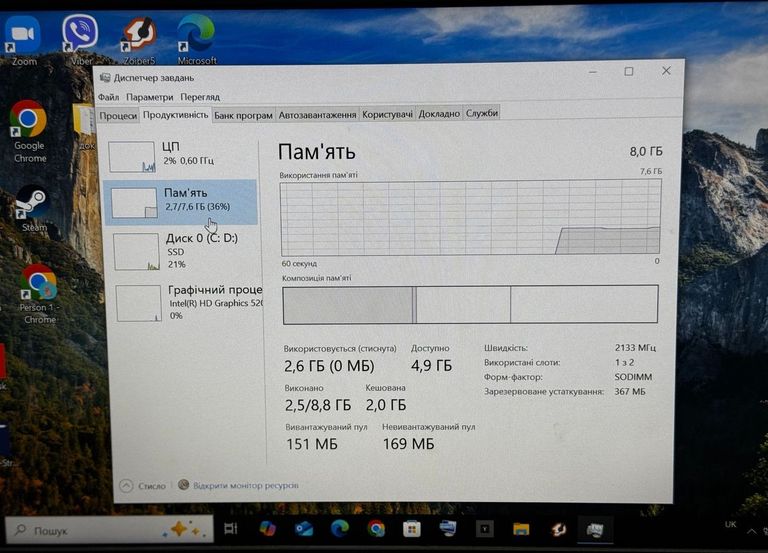Switch to the Процеси tab
The height and width of the screenshot is (553, 768).
[118, 116]
